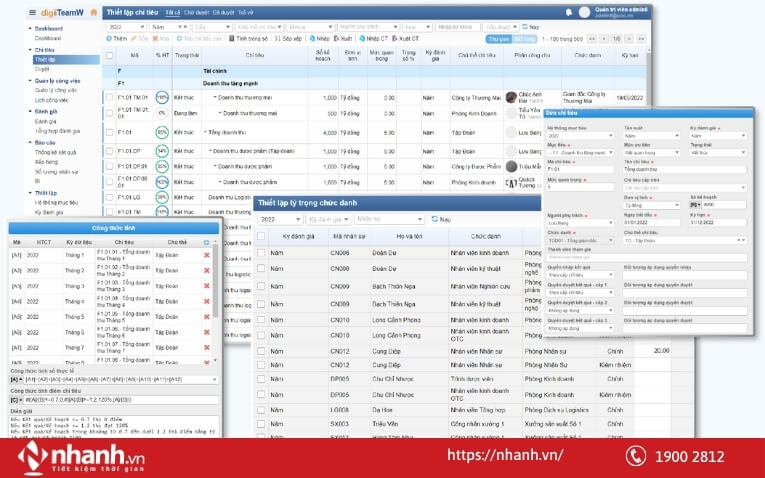Viewport: 765px width, 478px height.
Task: Tick checkbox for row F1.01.TM.01
Action: point(109,98)
